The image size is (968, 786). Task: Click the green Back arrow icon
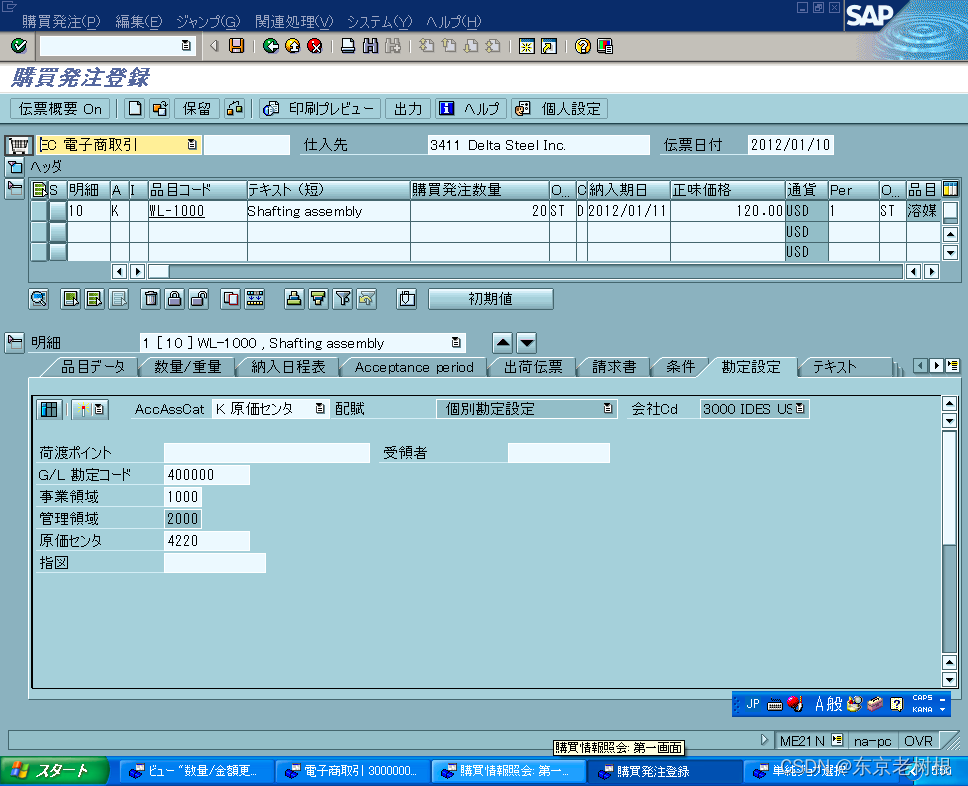click(271, 45)
